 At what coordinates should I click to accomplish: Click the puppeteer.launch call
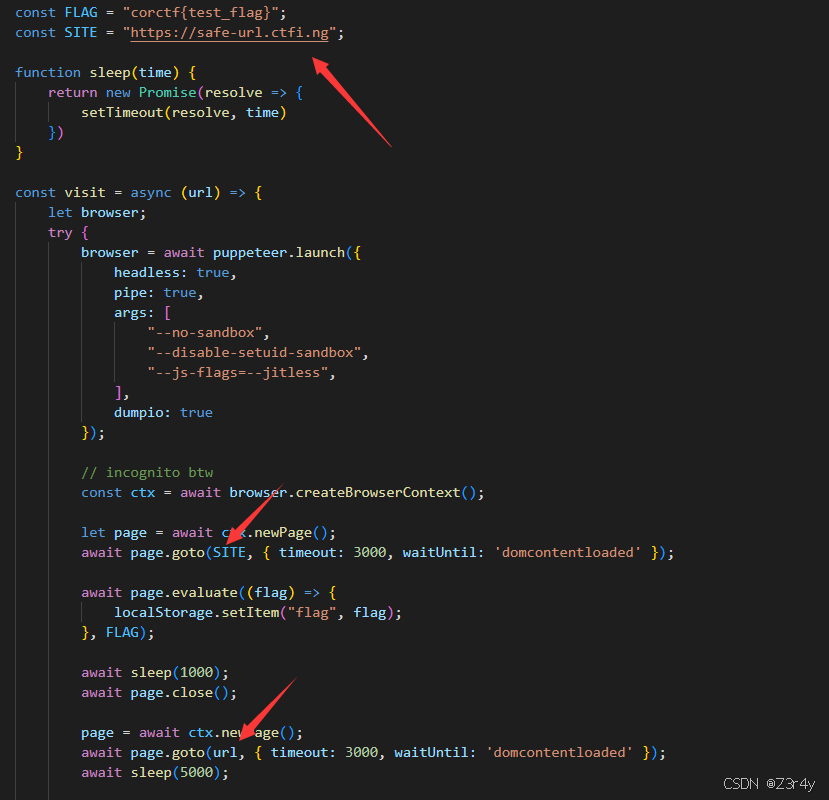pyautogui.click(x=279, y=253)
